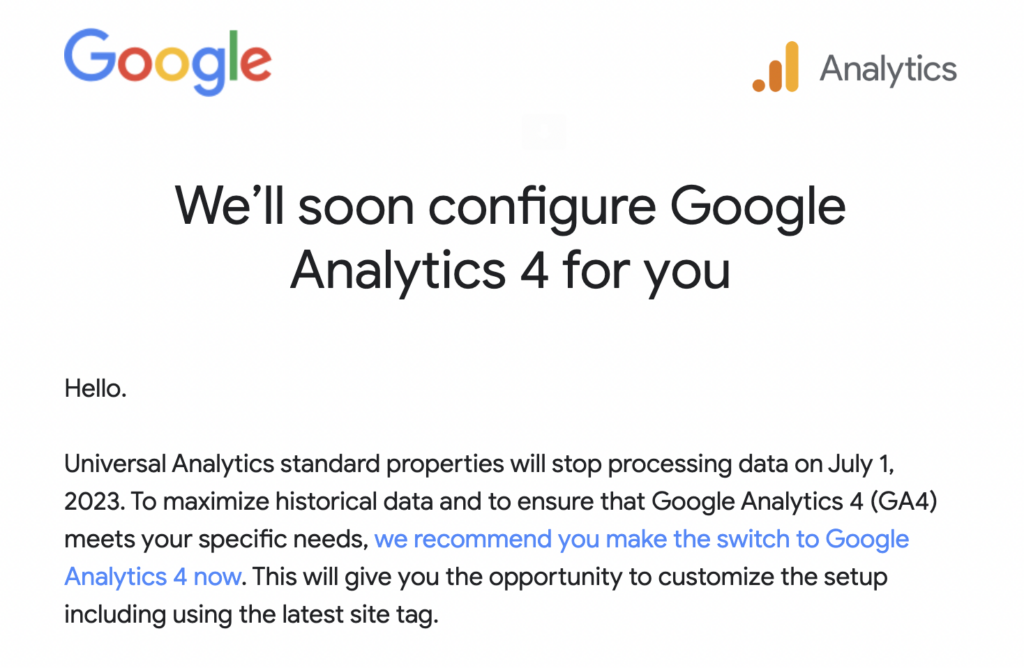Screen dimensions: 1024x668
Task: Click the middle orange bar in Analytics icon
Action: [x=775, y=75]
